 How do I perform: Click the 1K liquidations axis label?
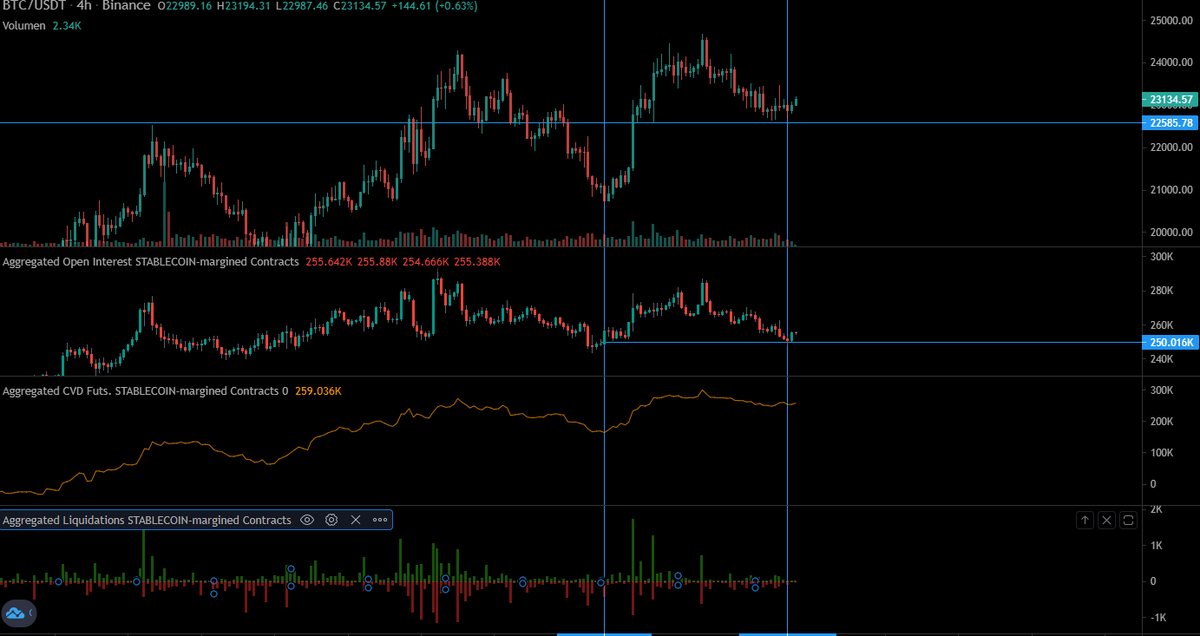click(x=1158, y=545)
